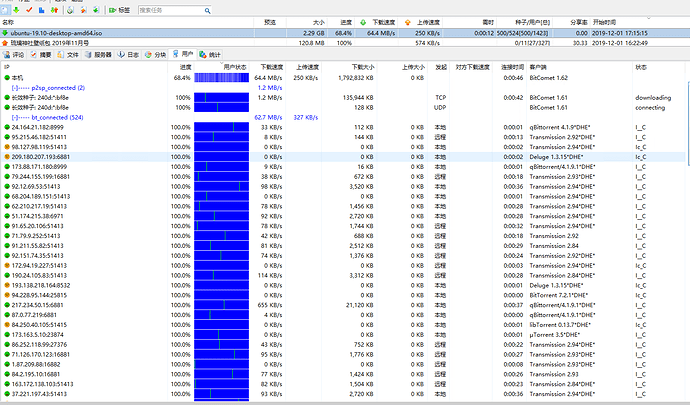The height and width of the screenshot is (405, 690).
Task: Sort peer list by 客户端 column
Action: click(x=540, y=67)
